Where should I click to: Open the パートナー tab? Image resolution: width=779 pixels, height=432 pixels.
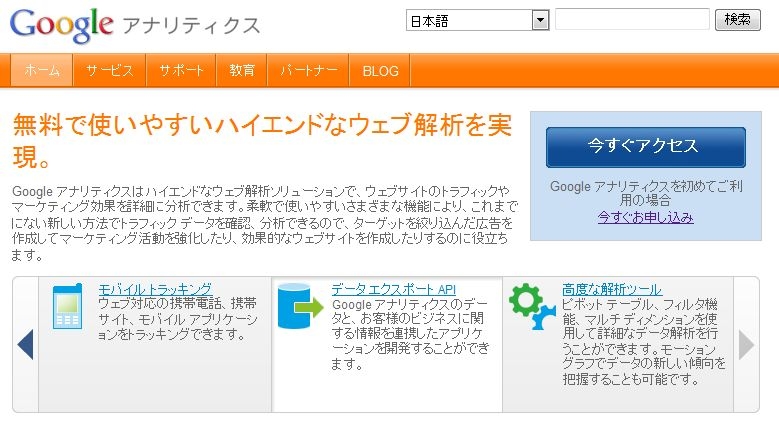click(x=308, y=71)
